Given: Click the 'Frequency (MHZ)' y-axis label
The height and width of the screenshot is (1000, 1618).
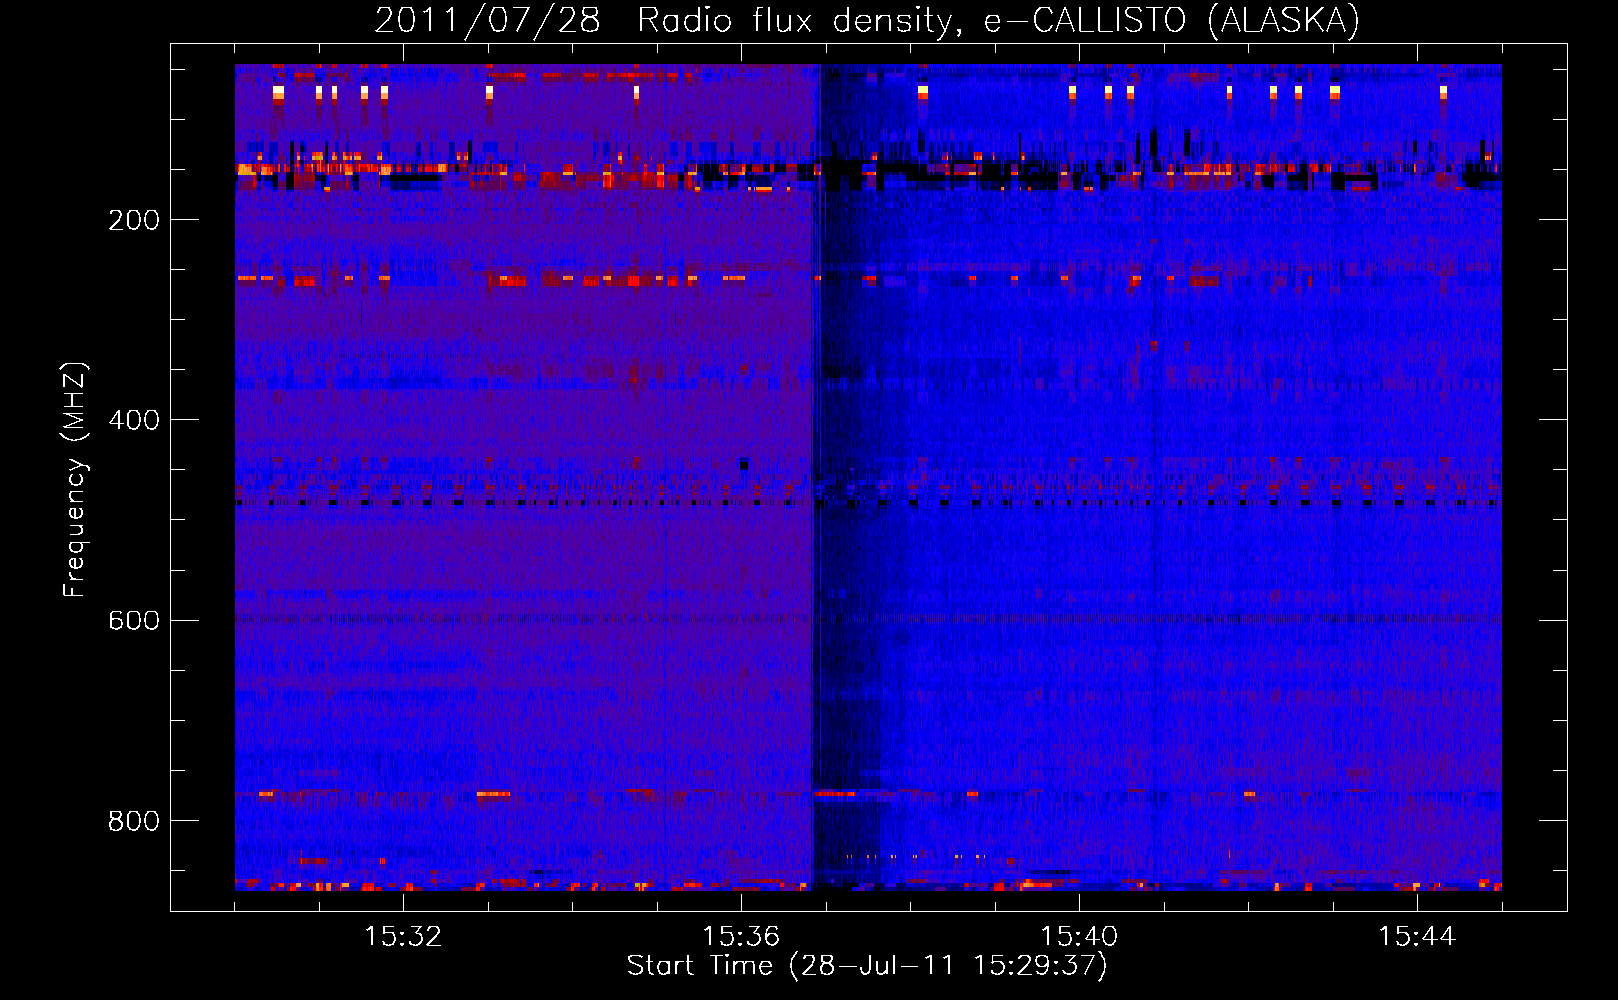Looking at the screenshot, I should [75, 480].
